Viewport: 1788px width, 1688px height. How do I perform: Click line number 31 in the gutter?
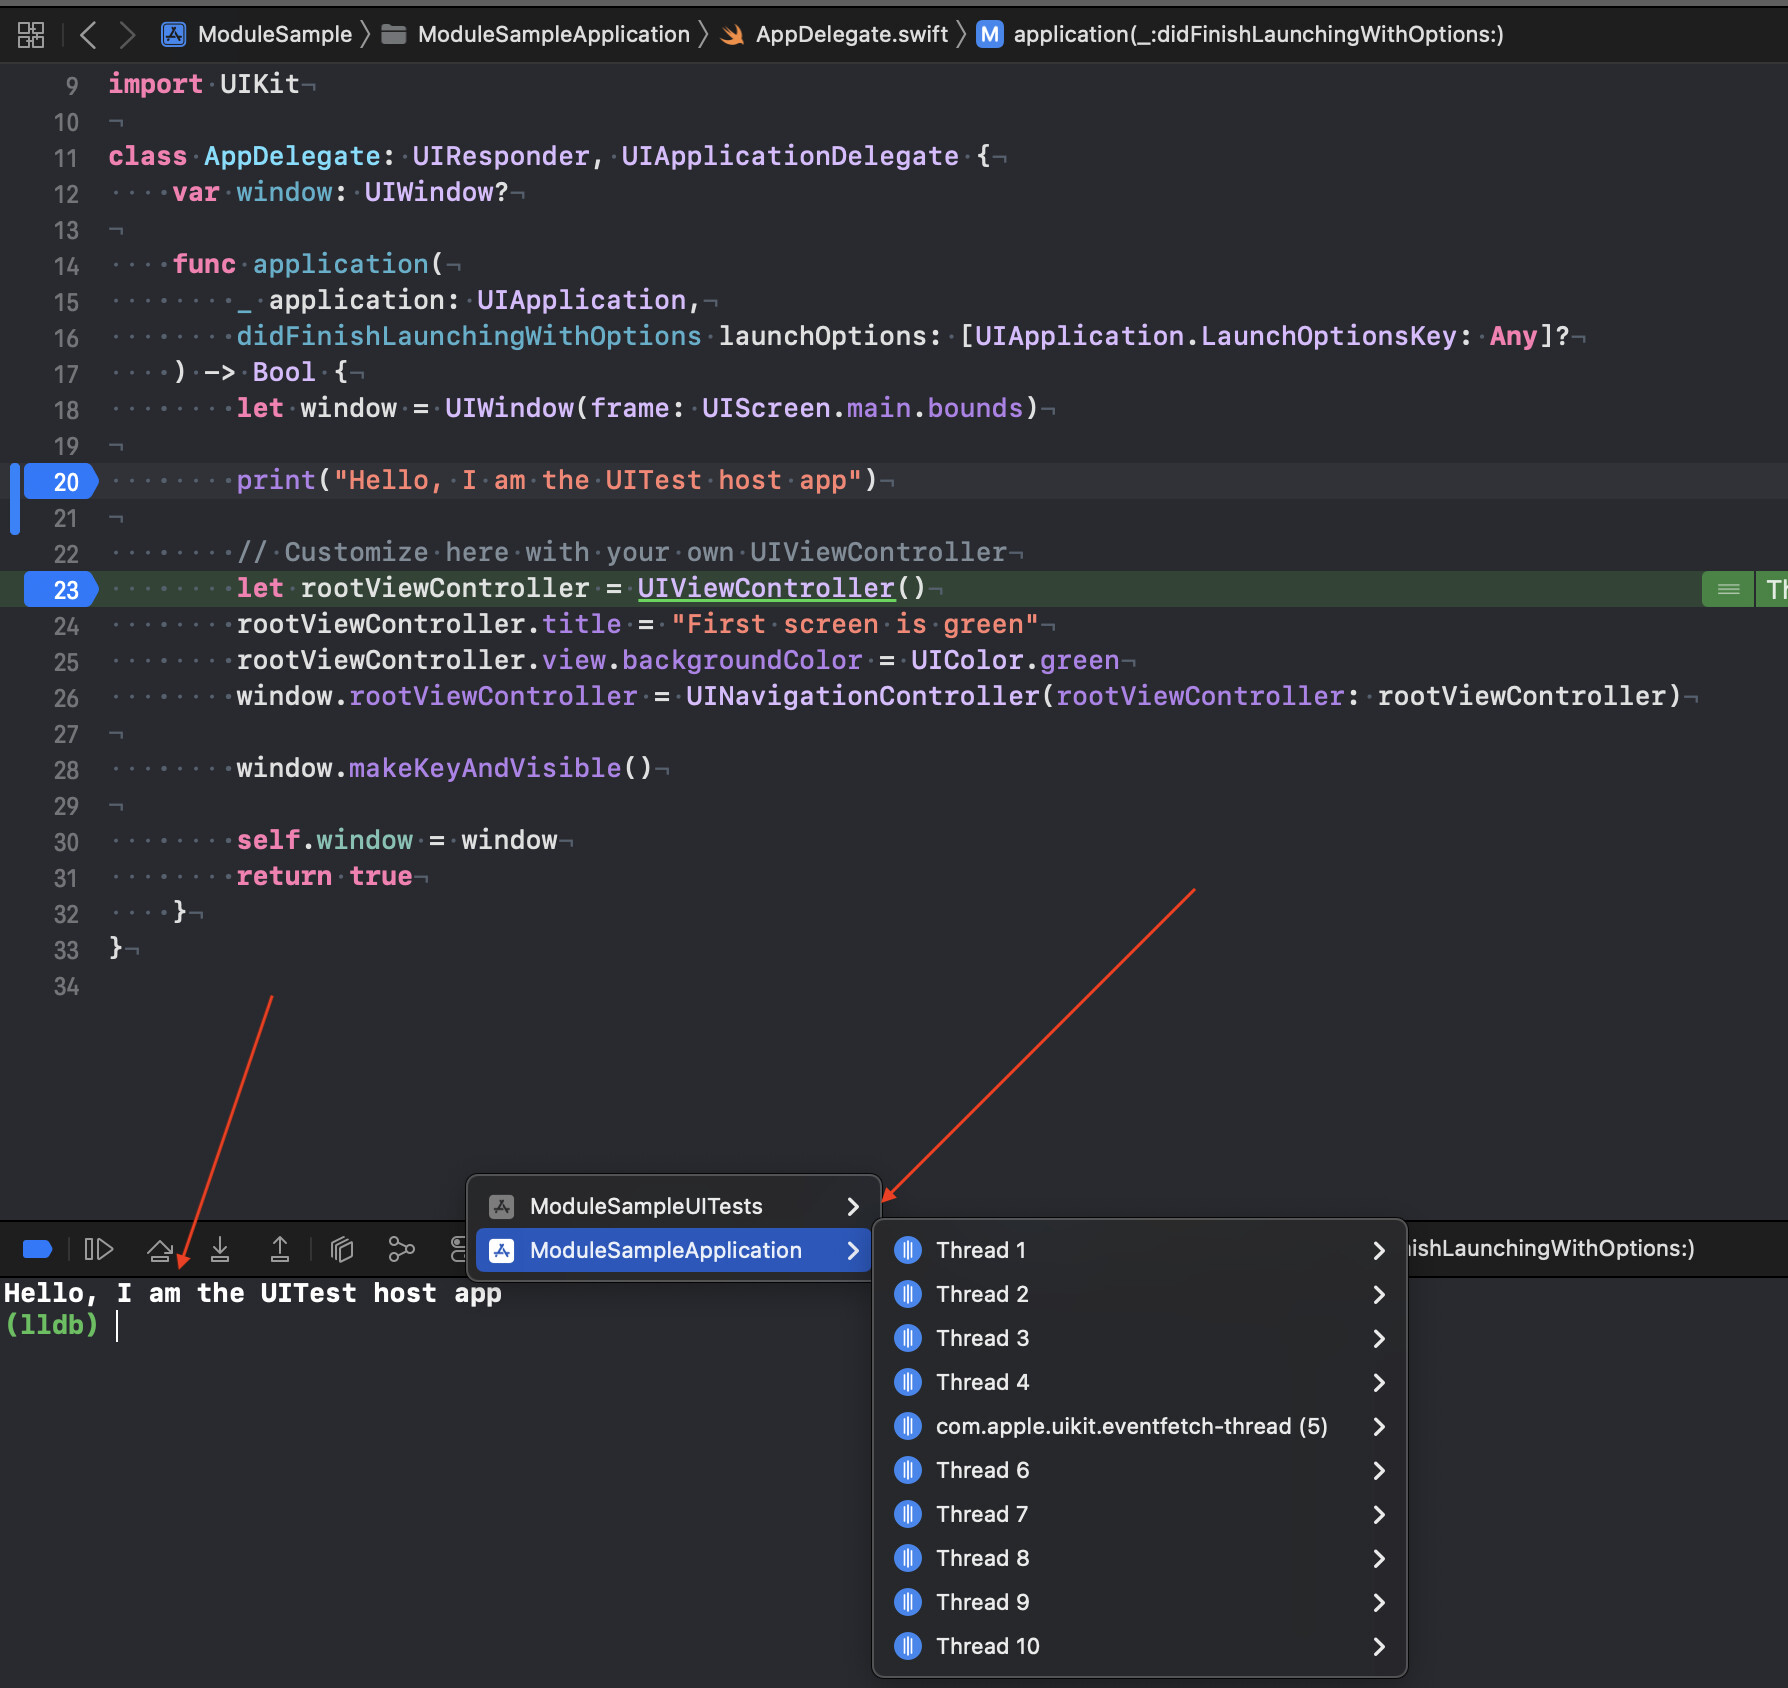pyautogui.click(x=66, y=878)
